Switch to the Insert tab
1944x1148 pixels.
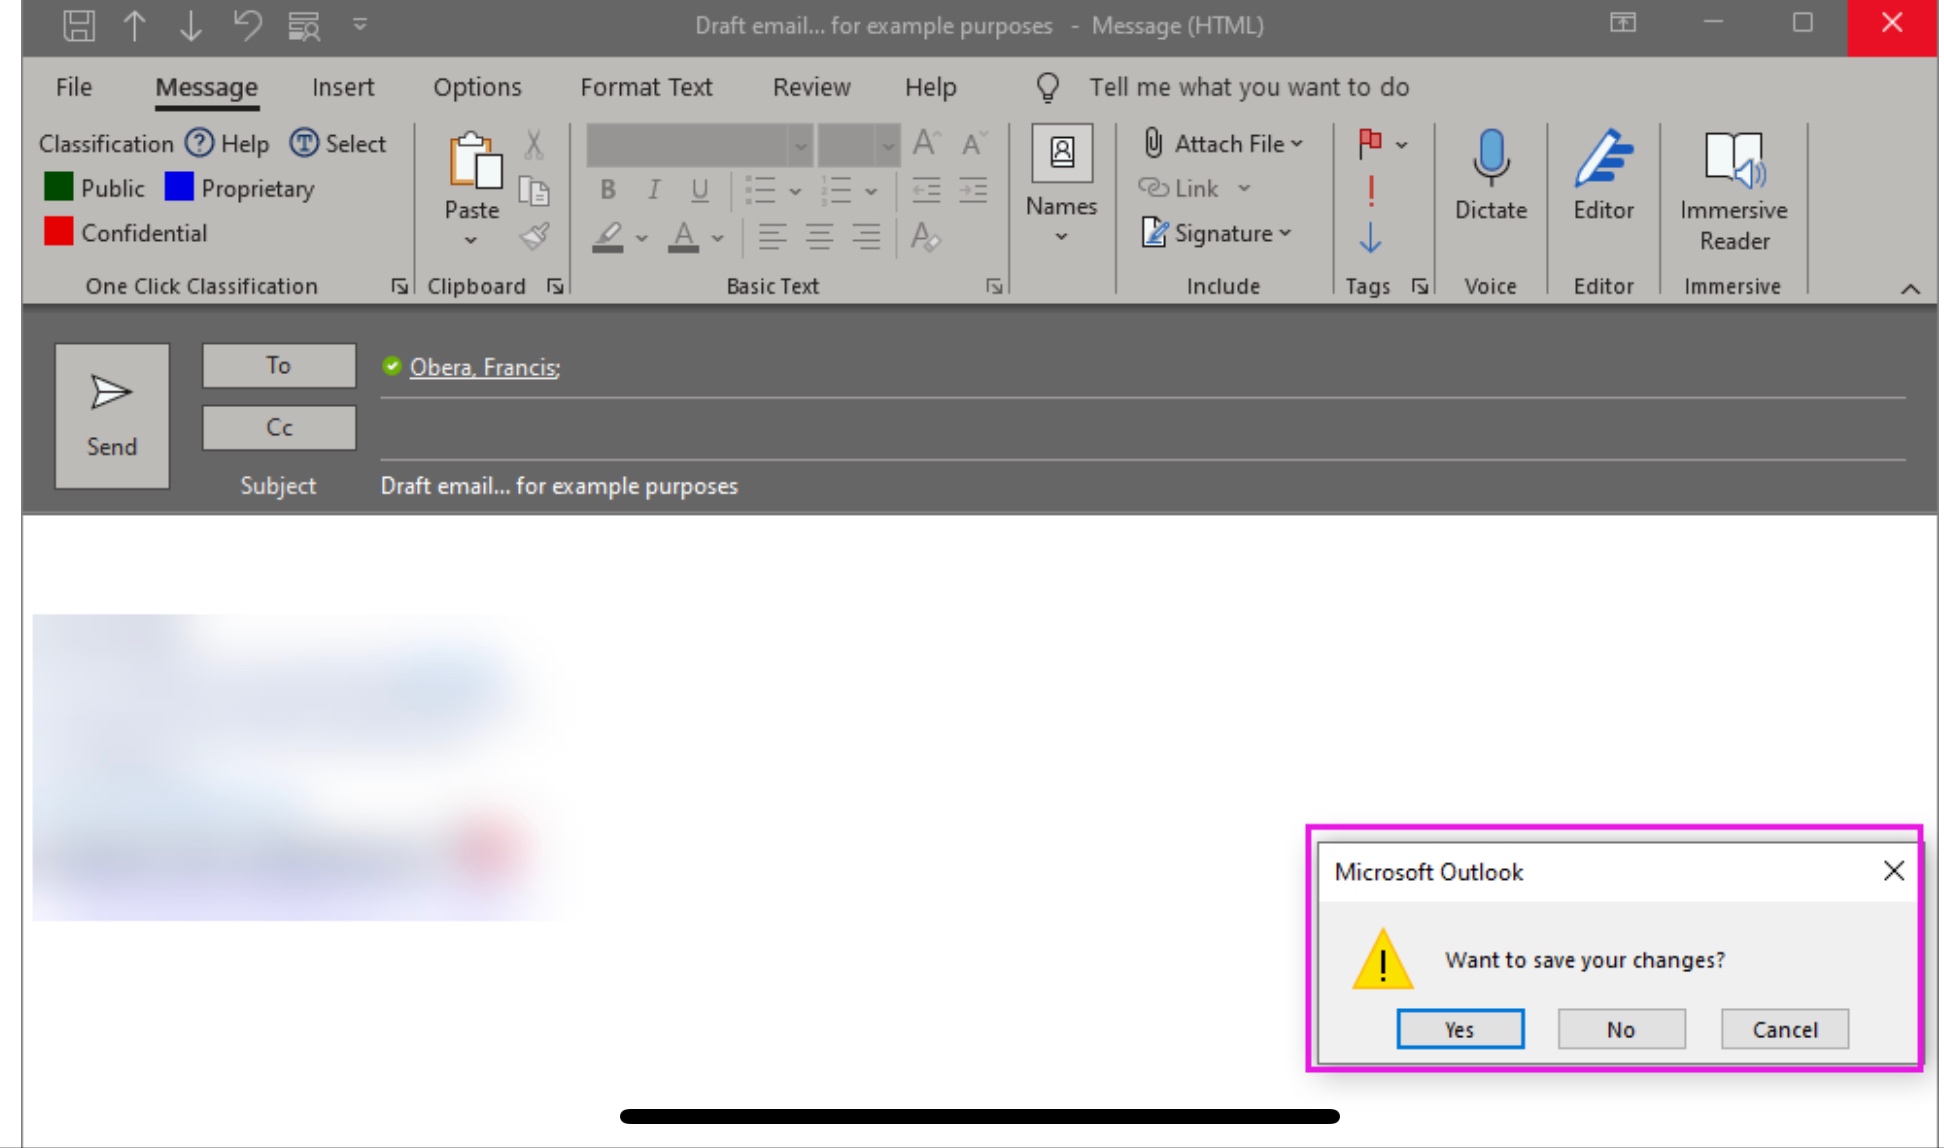coord(343,87)
